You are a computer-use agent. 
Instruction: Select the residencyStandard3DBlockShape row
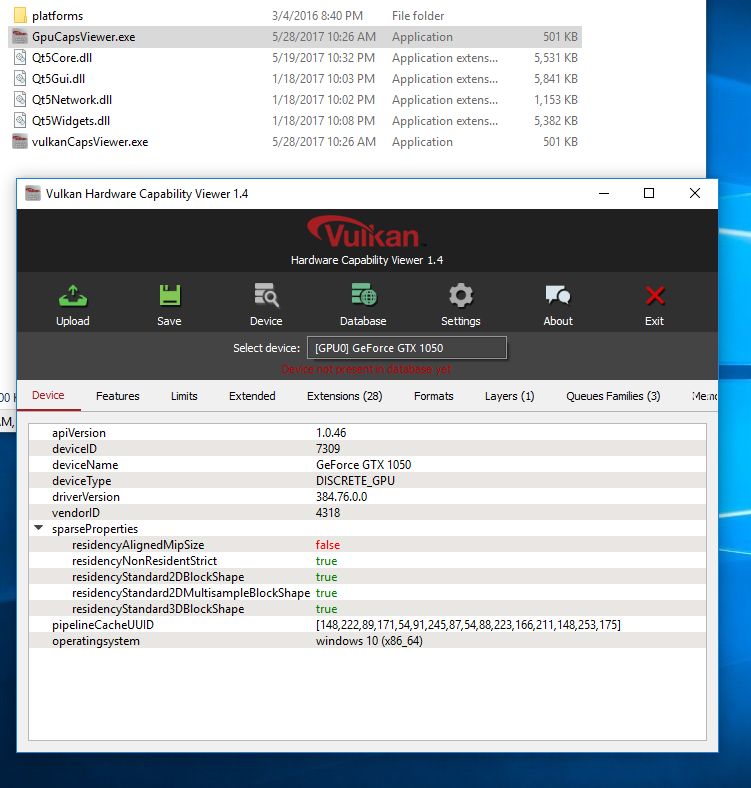(367, 609)
